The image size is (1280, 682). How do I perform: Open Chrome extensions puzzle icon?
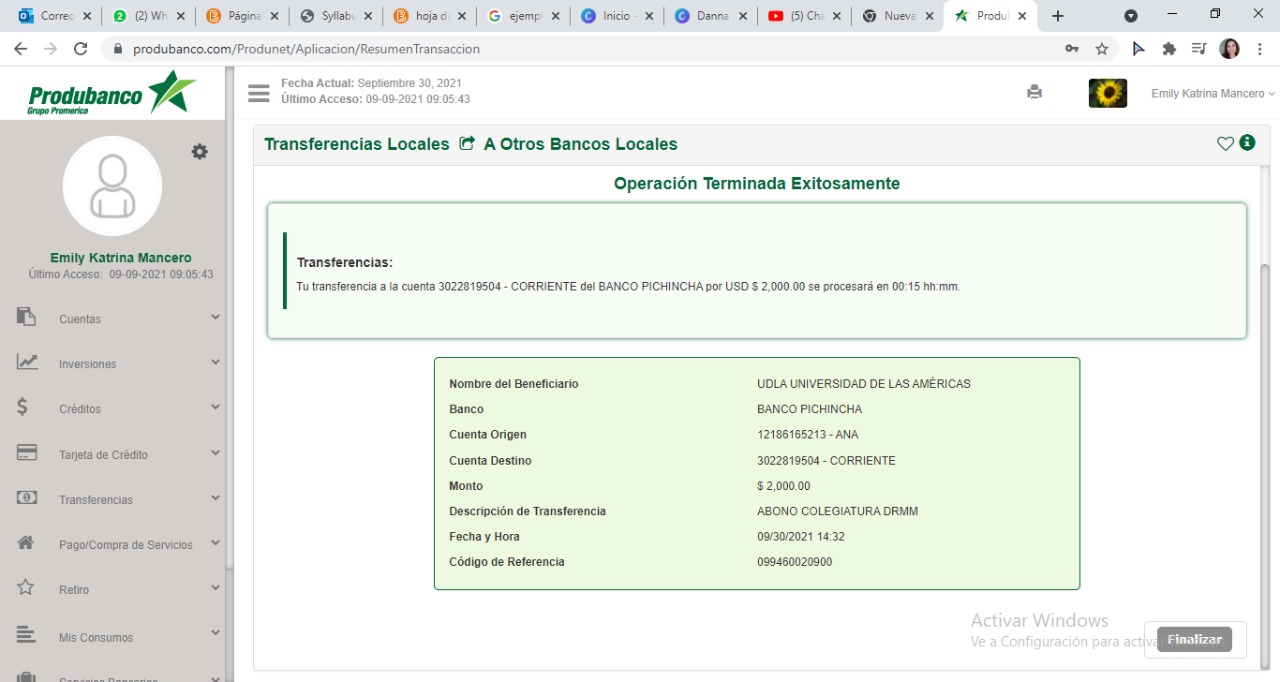[x=1169, y=49]
